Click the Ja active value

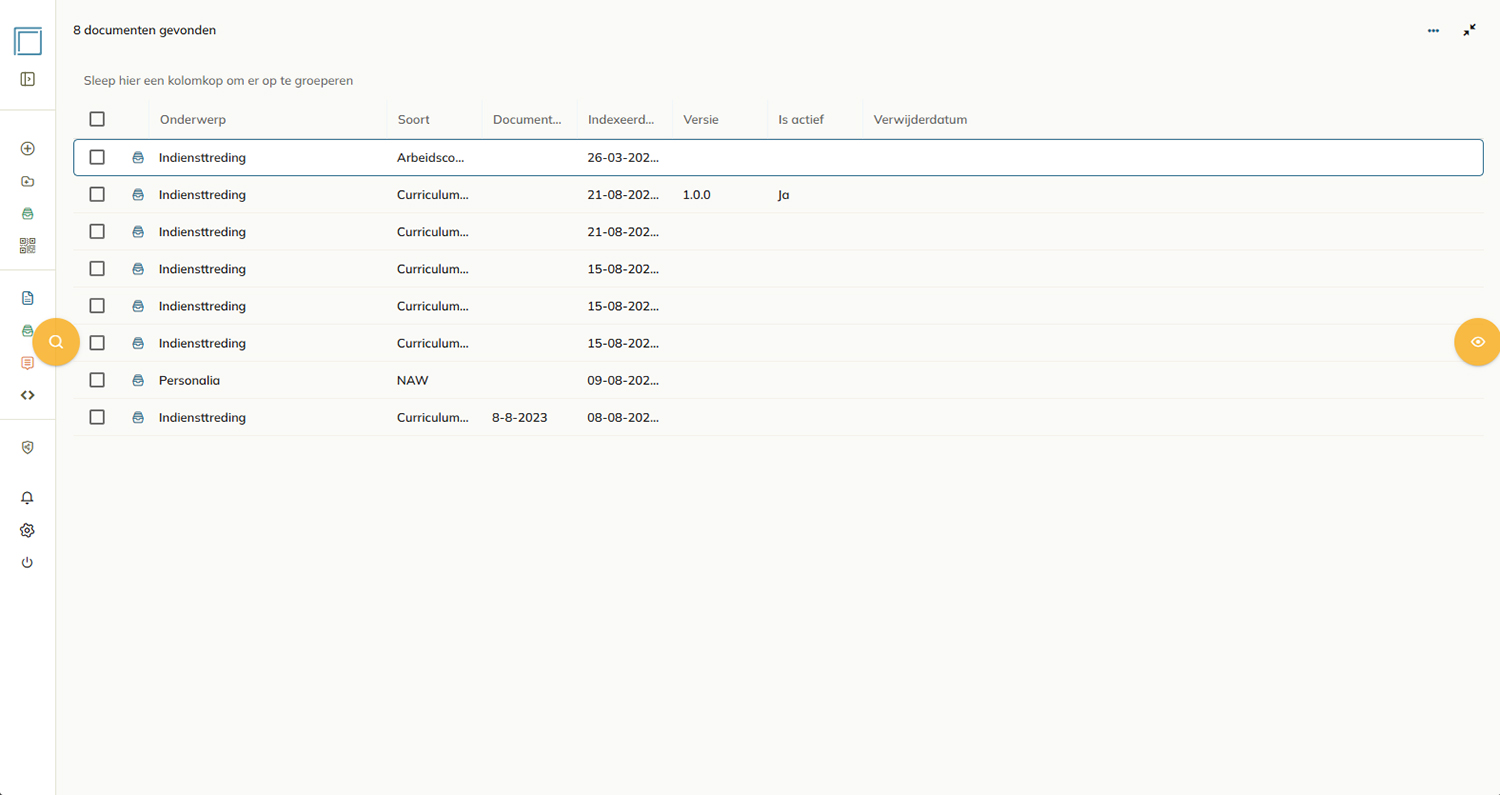click(784, 194)
